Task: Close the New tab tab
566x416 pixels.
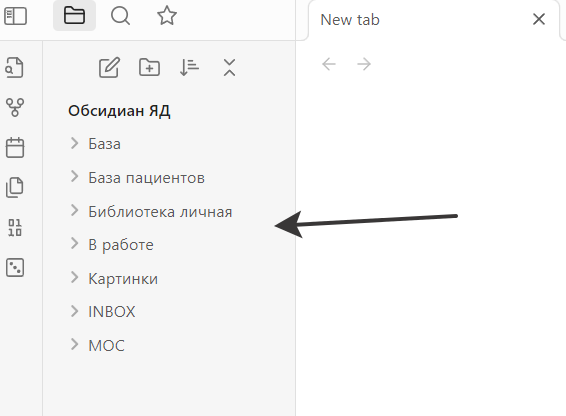Action: pyautogui.click(x=539, y=19)
